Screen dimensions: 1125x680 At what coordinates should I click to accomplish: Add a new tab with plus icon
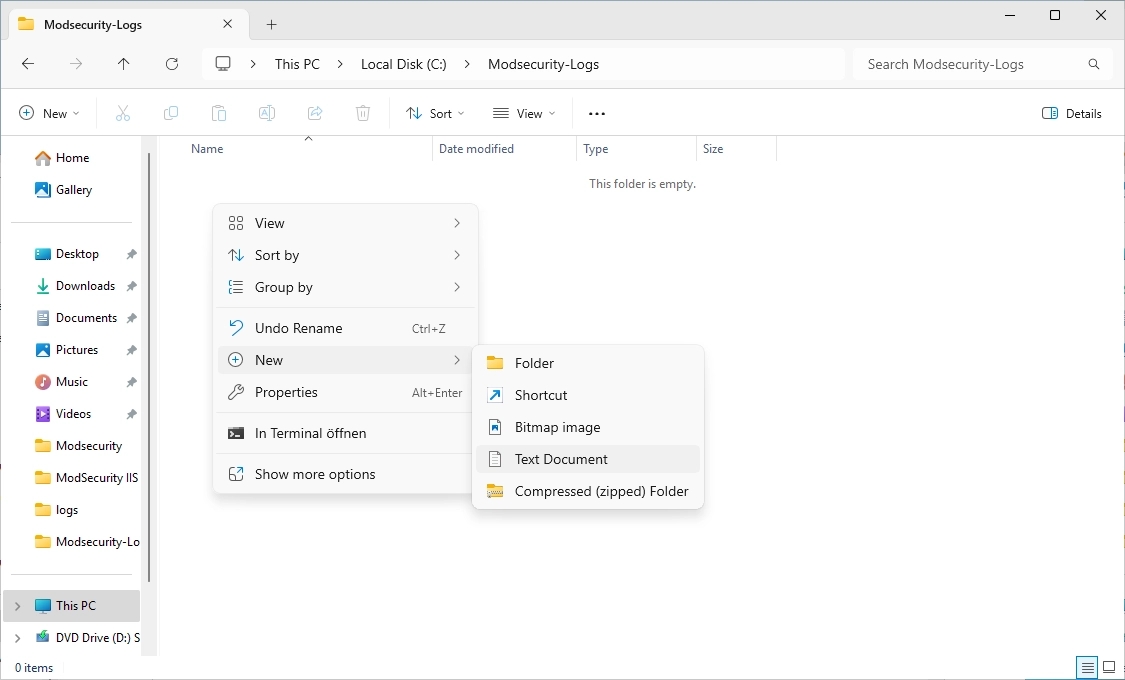click(271, 24)
